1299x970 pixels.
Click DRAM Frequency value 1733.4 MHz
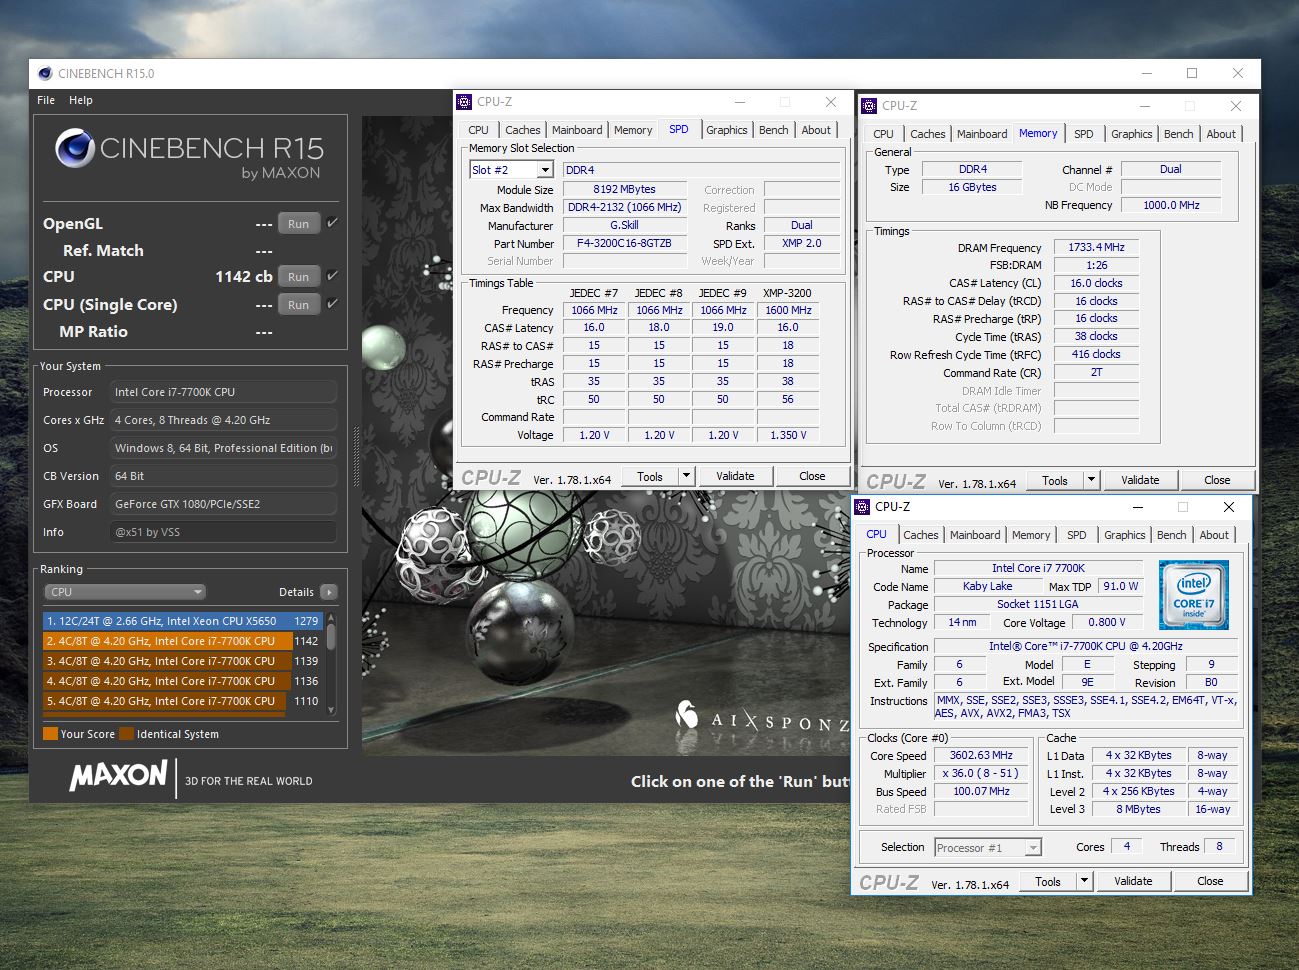coord(1096,247)
